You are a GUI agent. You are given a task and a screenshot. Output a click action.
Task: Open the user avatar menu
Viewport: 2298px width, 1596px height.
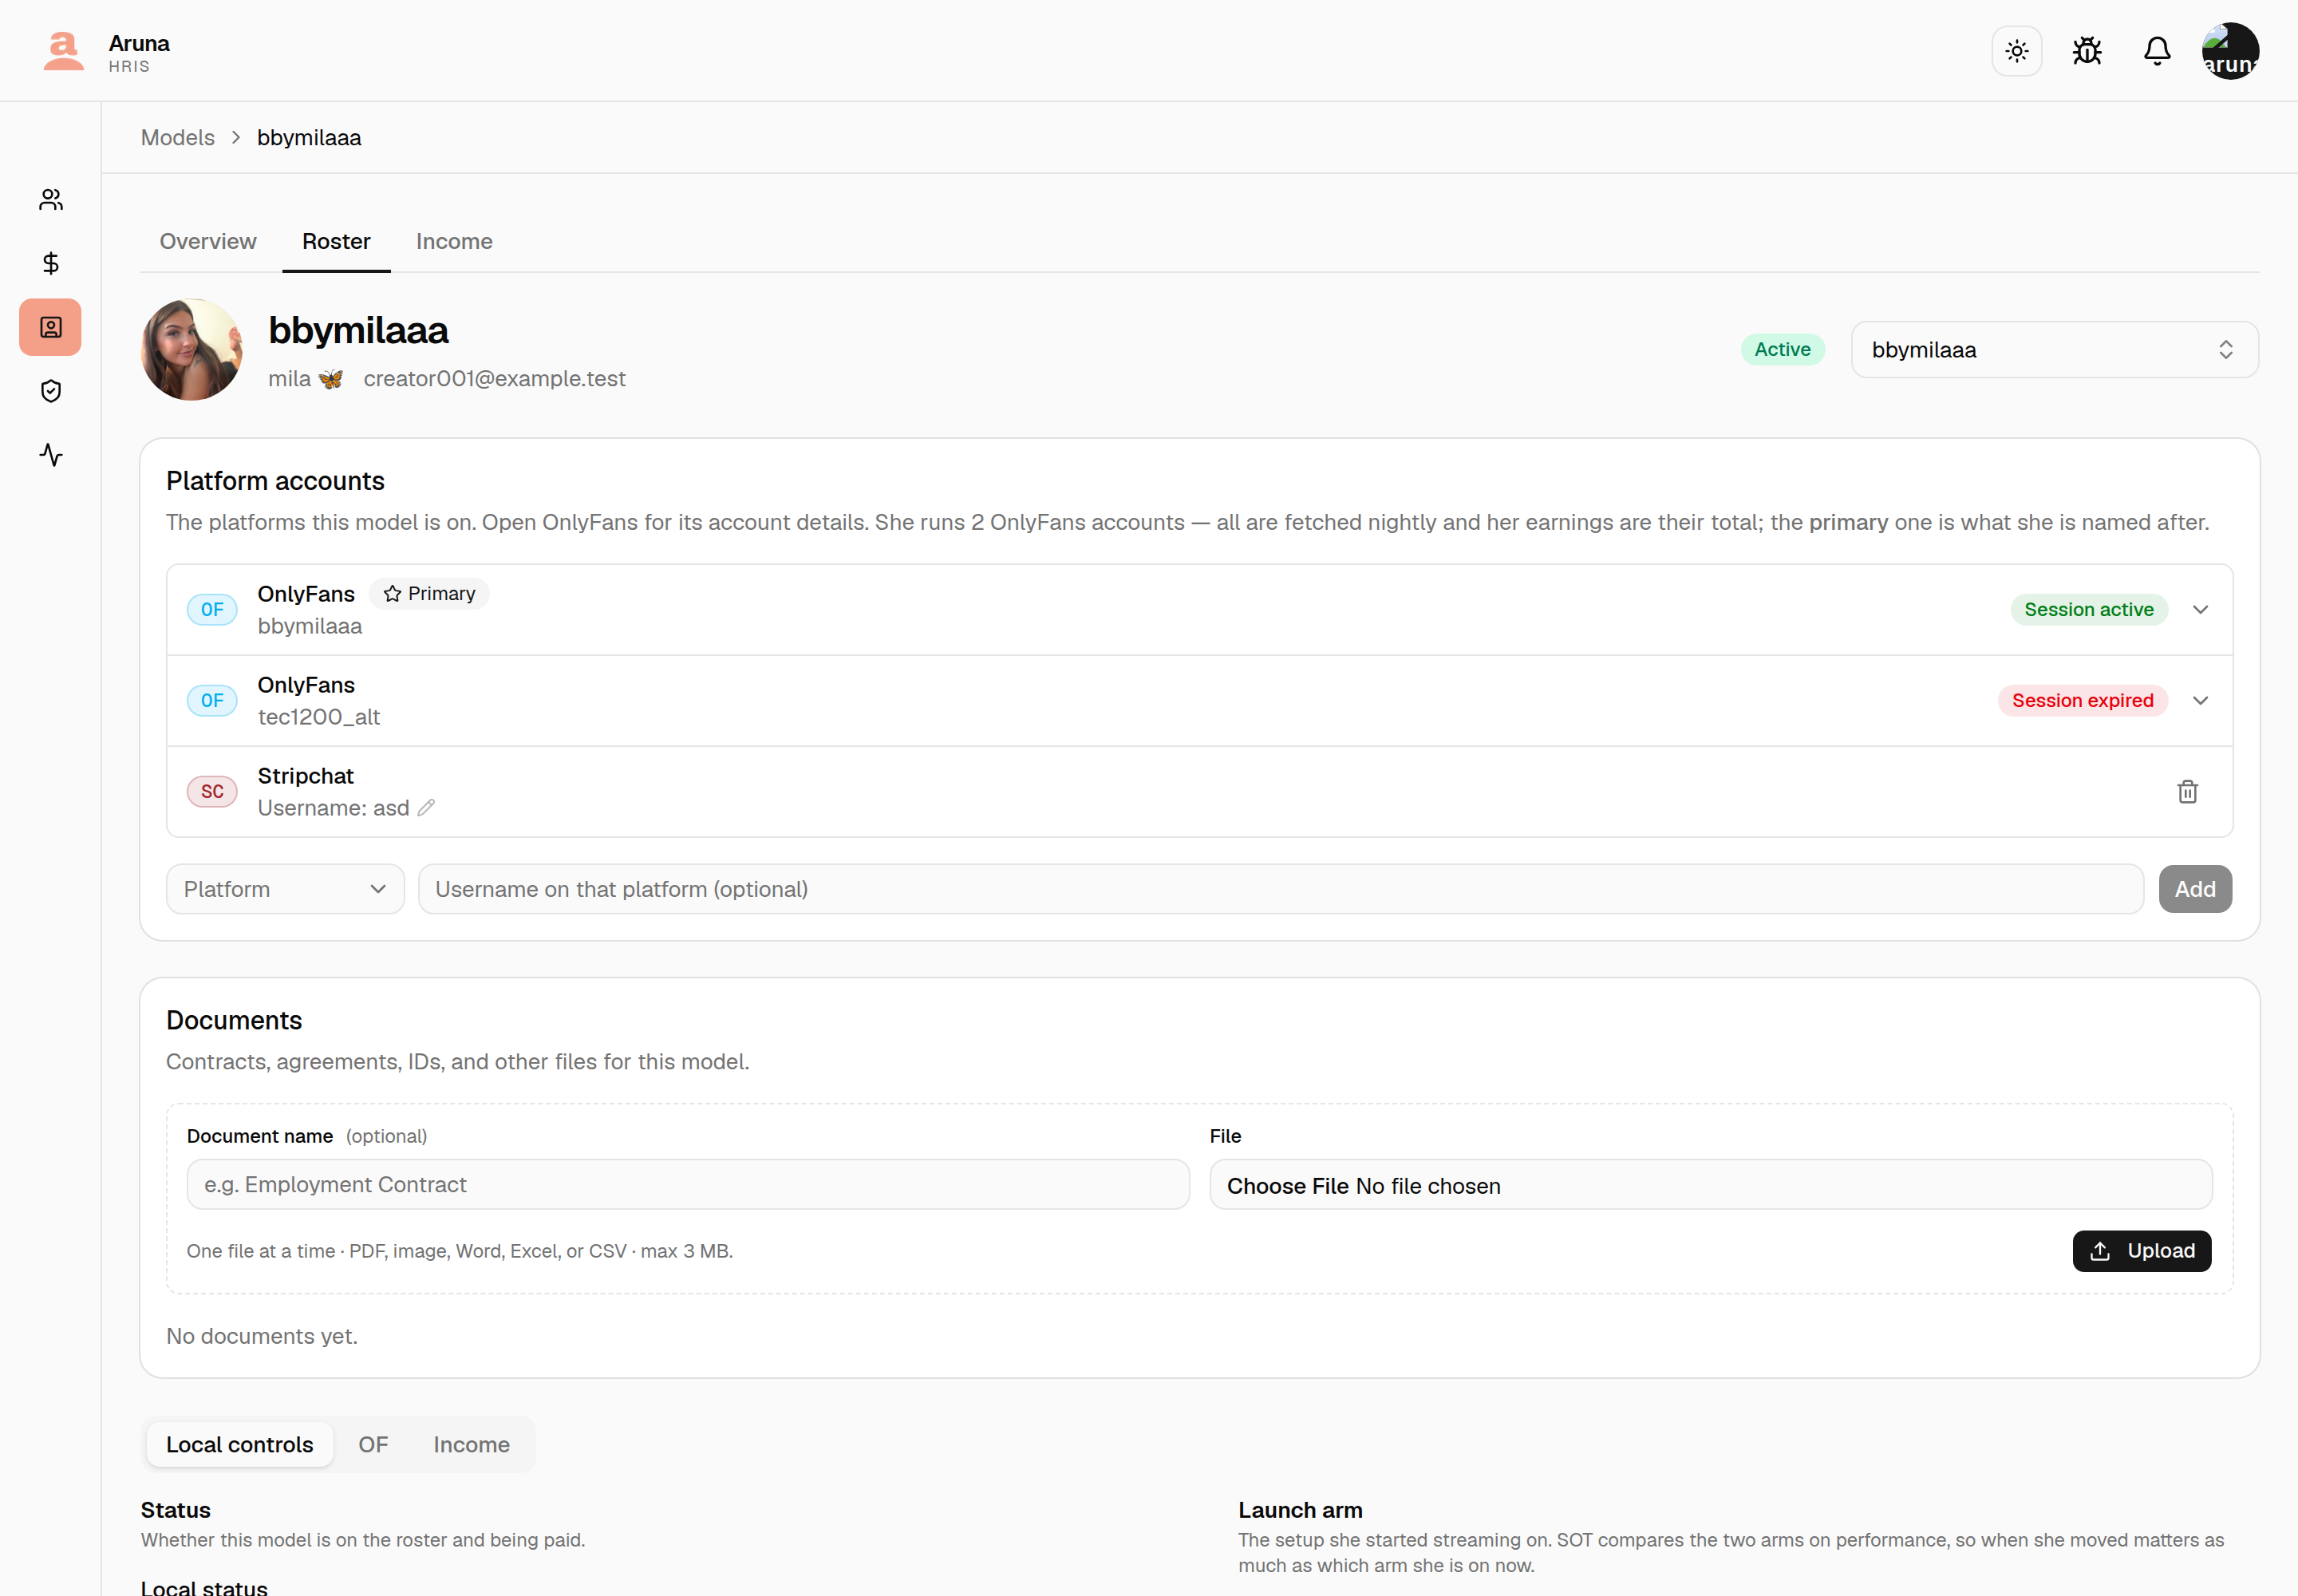pos(2230,51)
